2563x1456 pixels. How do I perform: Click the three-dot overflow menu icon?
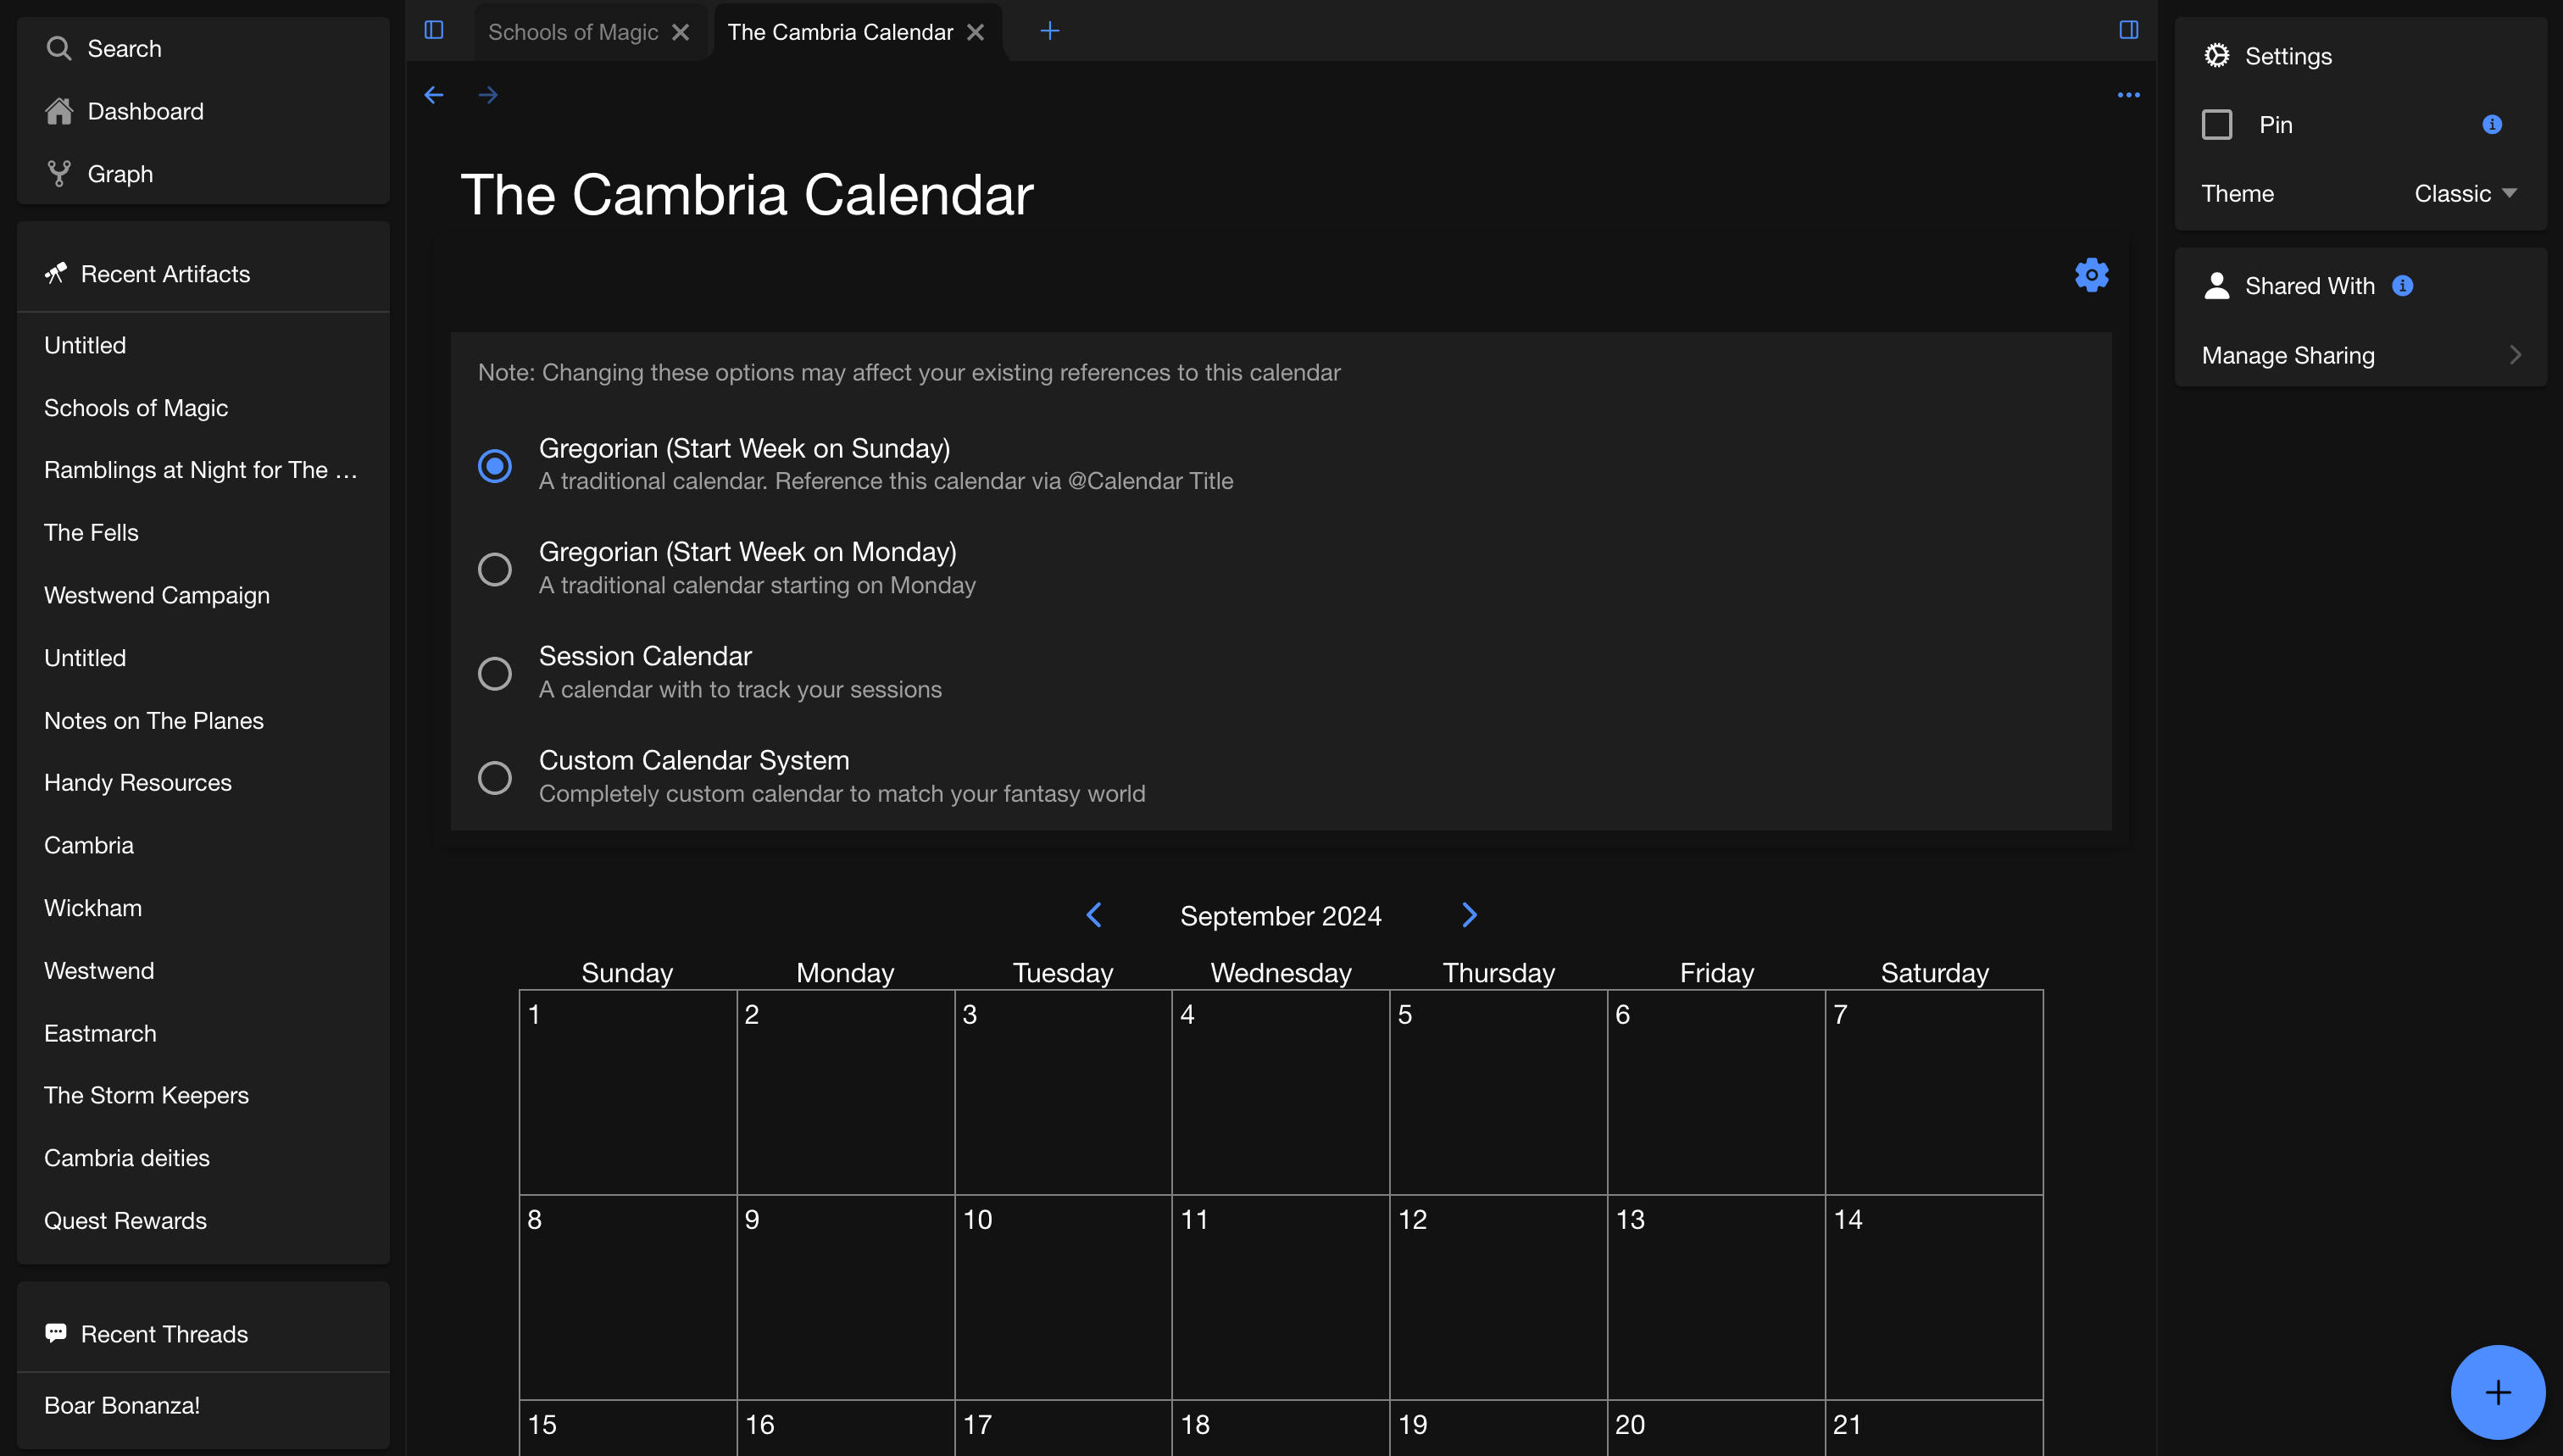tap(2128, 95)
